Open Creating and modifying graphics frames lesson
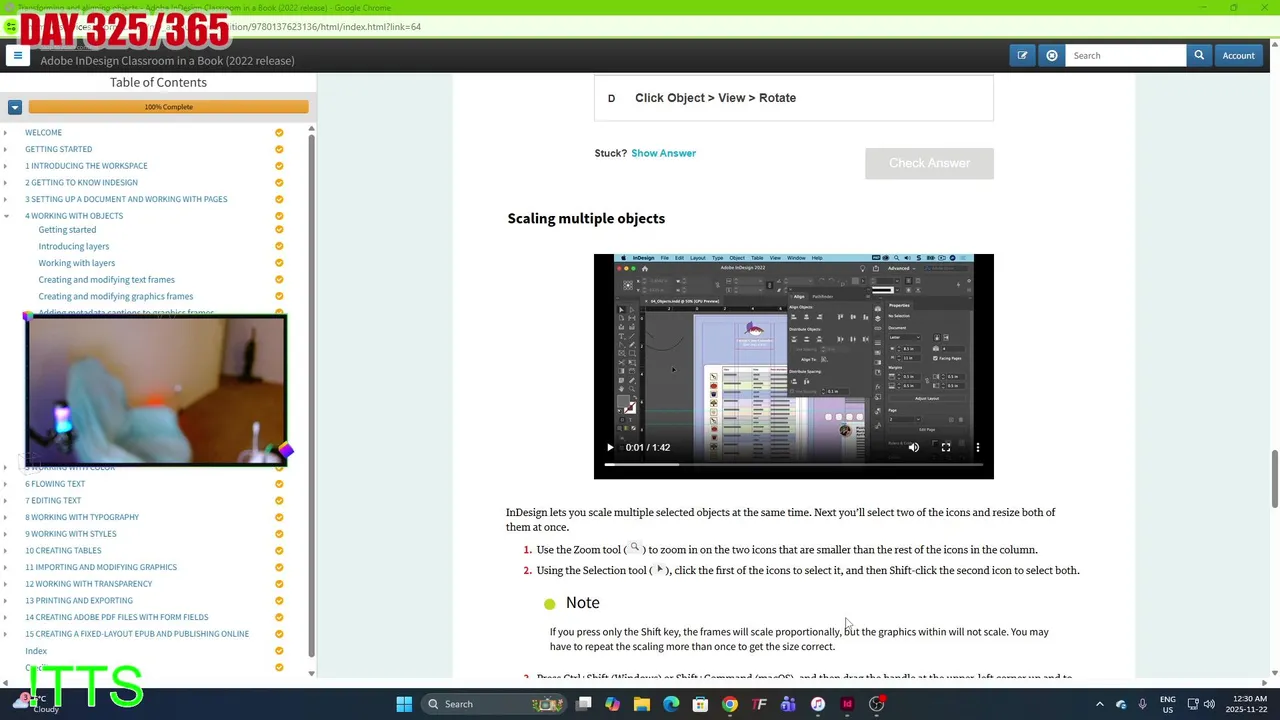Screen dimensions: 1280x720 [x=116, y=296]
